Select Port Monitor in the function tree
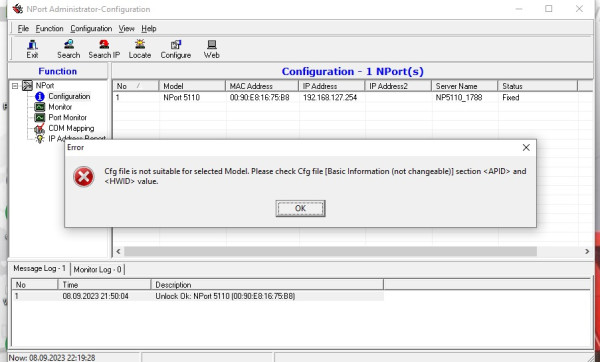The height and width of the screenshot is (362, 600). pos(67,117)
